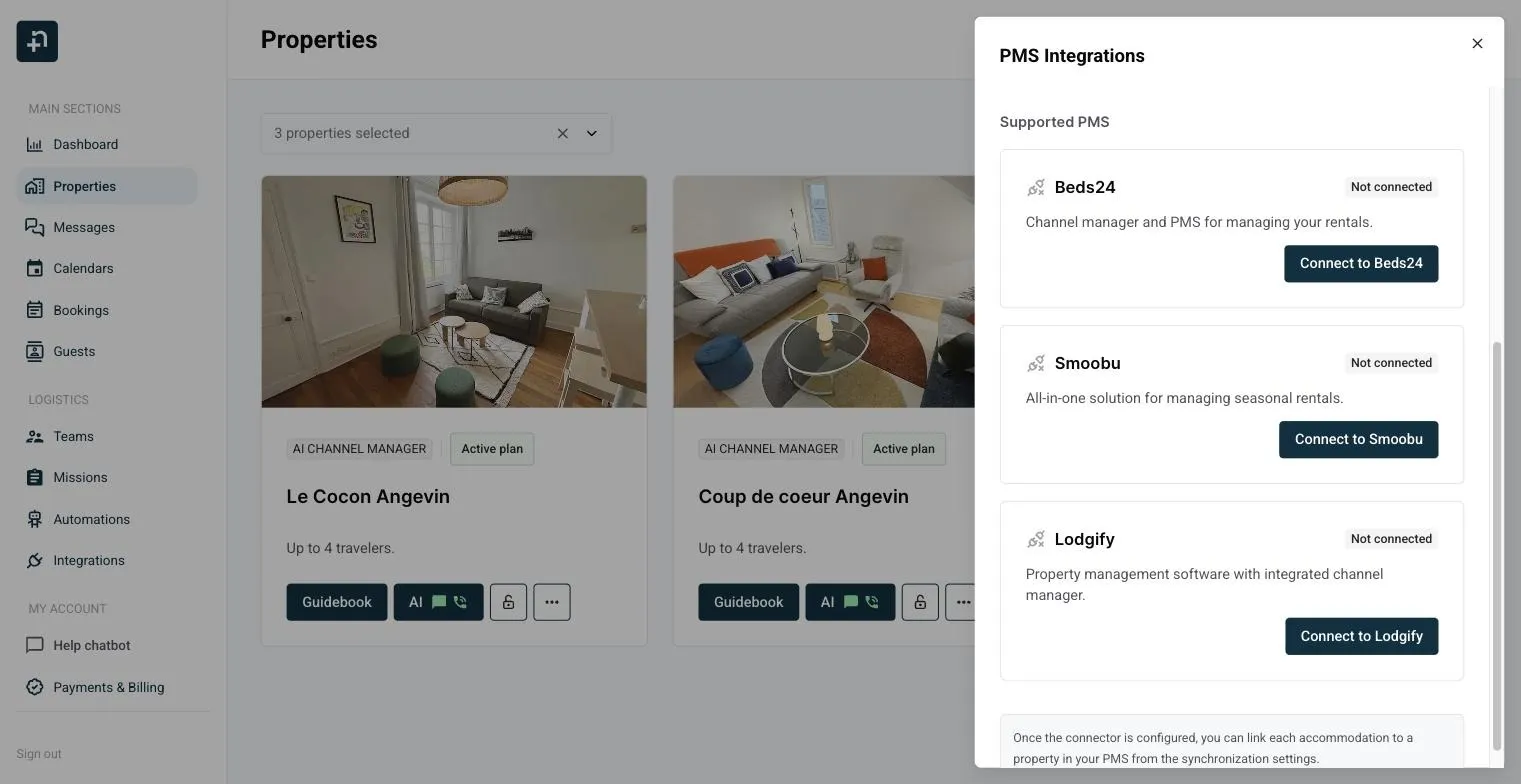Open the Help chatbot
This screenshot has height=784, width=1521.
coord(106,645)
